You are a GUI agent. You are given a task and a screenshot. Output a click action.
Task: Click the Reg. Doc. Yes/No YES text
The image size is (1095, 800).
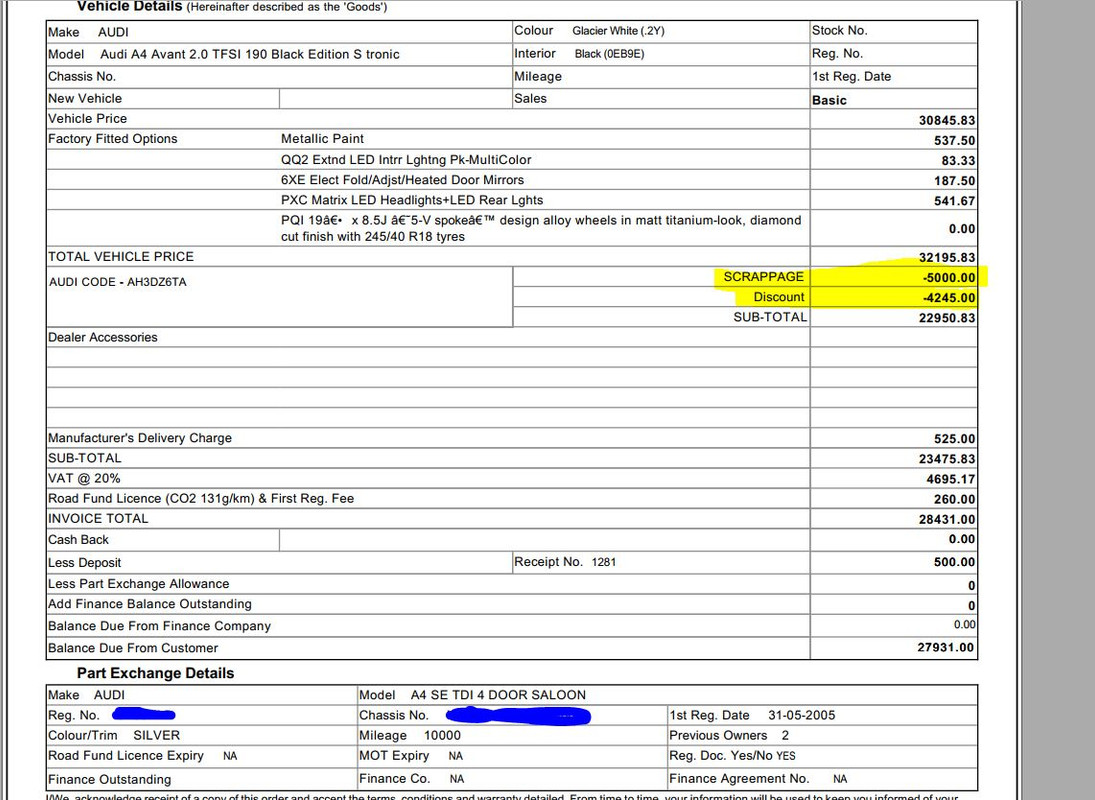pos(732,755)
